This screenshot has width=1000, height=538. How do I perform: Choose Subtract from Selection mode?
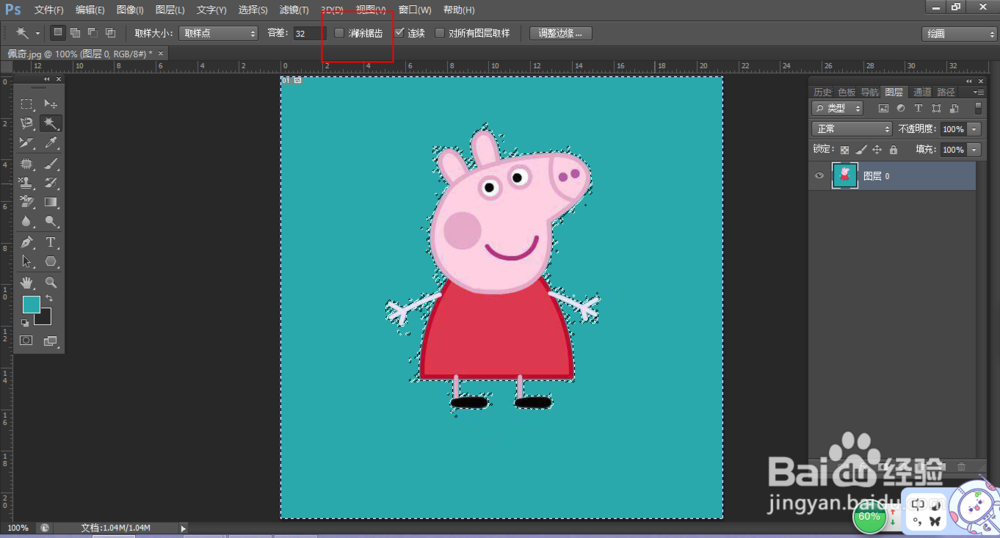pyautogui.click(x=92, y=33)
